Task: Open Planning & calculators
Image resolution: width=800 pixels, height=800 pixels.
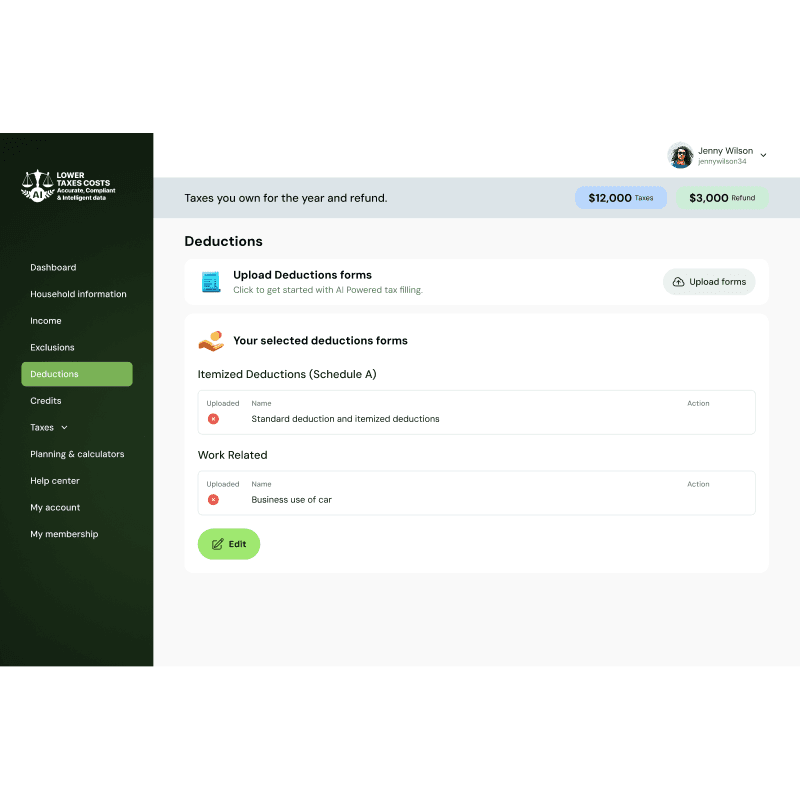Action: [x=77, y=454]
